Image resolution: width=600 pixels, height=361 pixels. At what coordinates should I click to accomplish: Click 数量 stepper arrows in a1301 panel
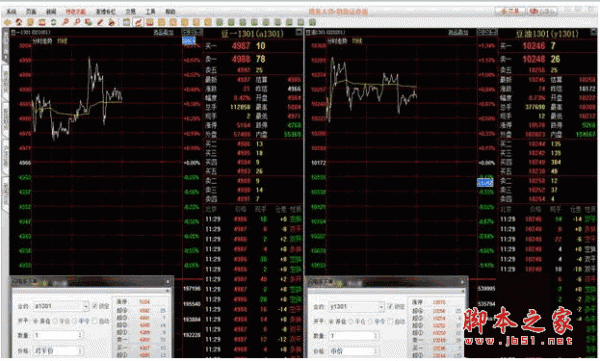[80, 335]
